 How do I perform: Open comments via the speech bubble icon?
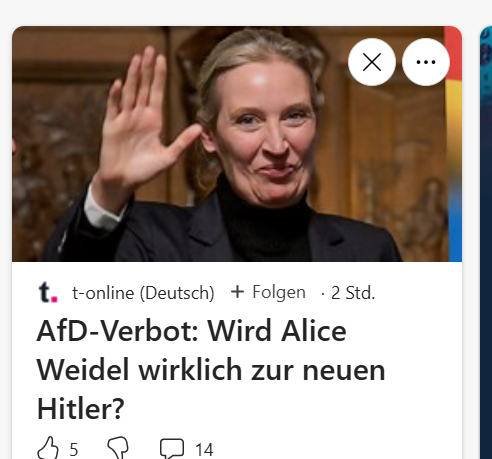pyautogui.click(x=172, y=449)
